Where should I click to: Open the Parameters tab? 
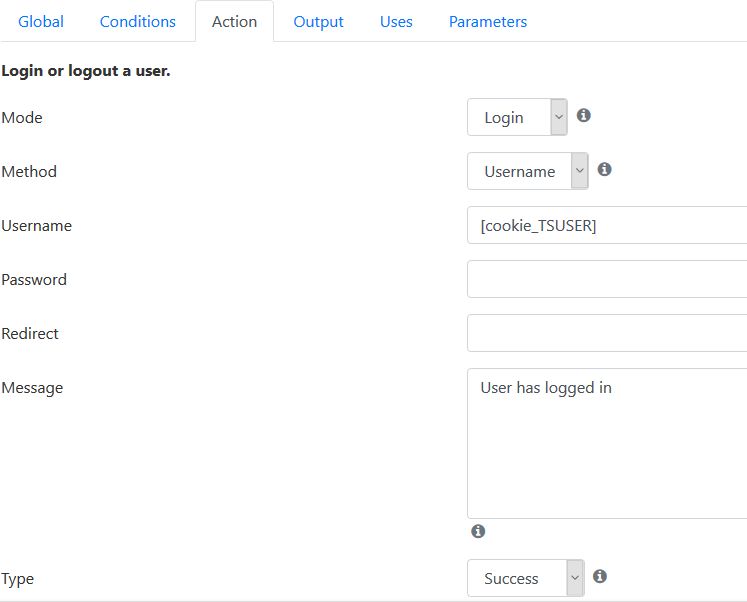(x=488, y=21)
